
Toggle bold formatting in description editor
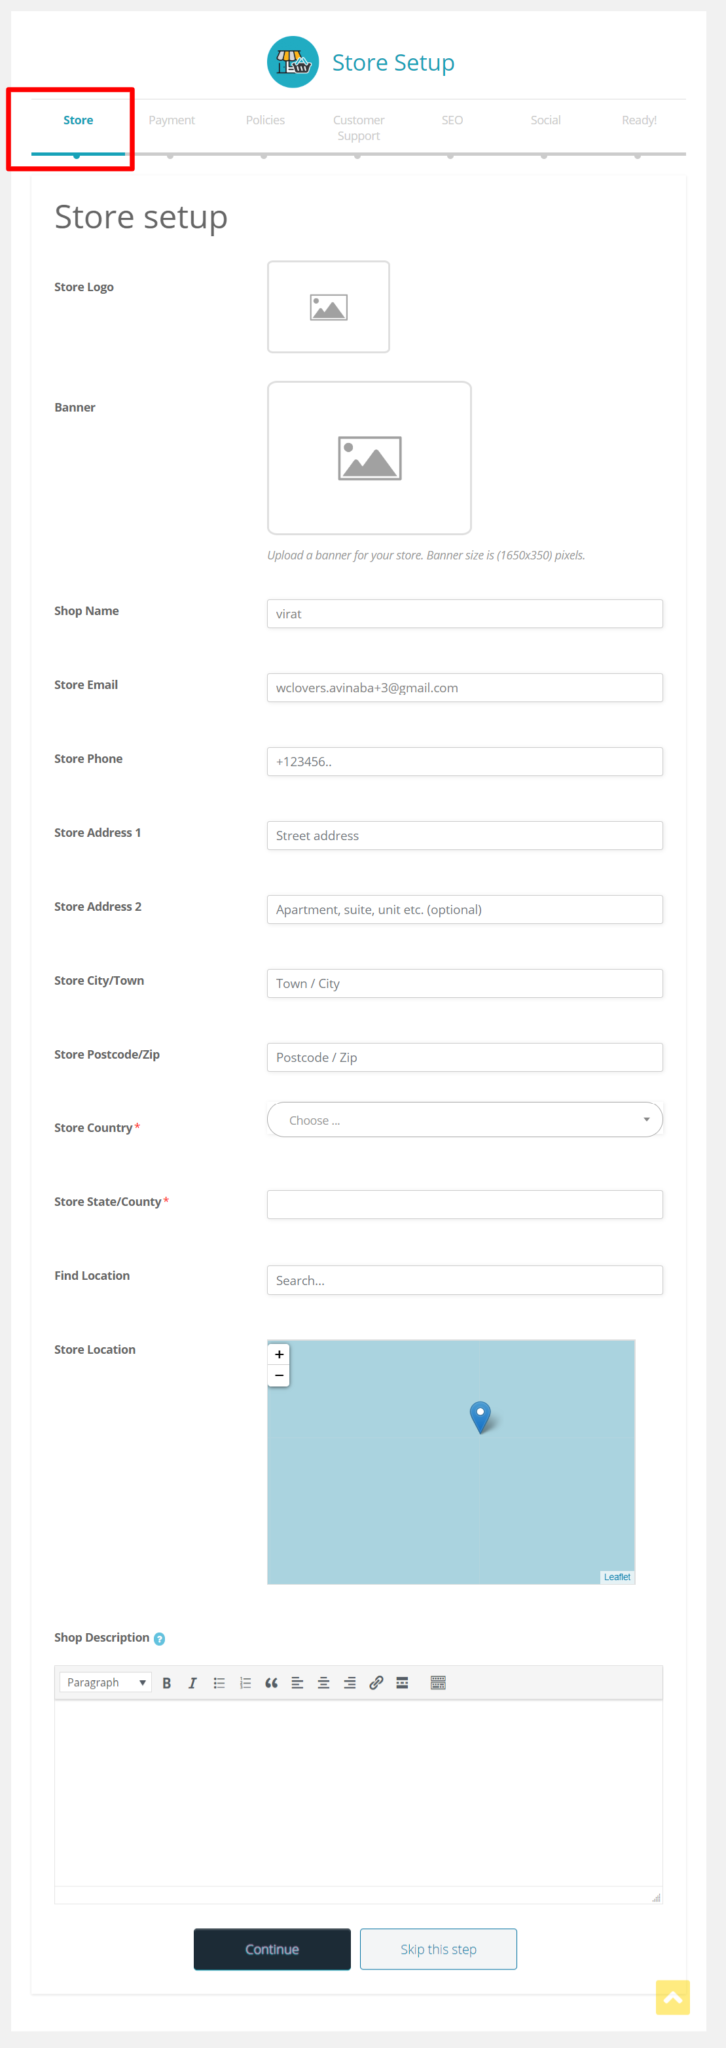click(x=167, y=1683)
